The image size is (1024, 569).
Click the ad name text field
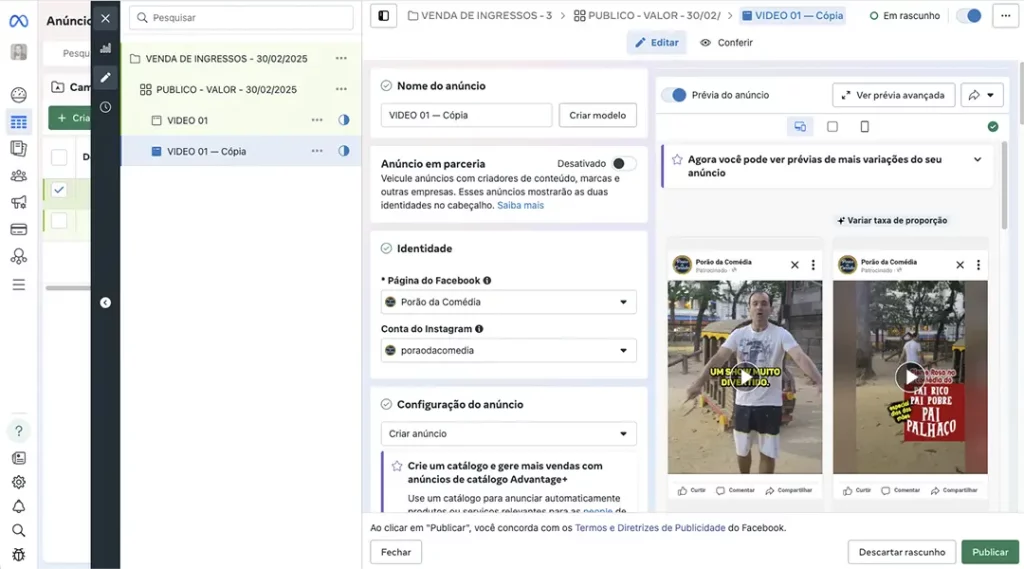click(x=466, y=115)
